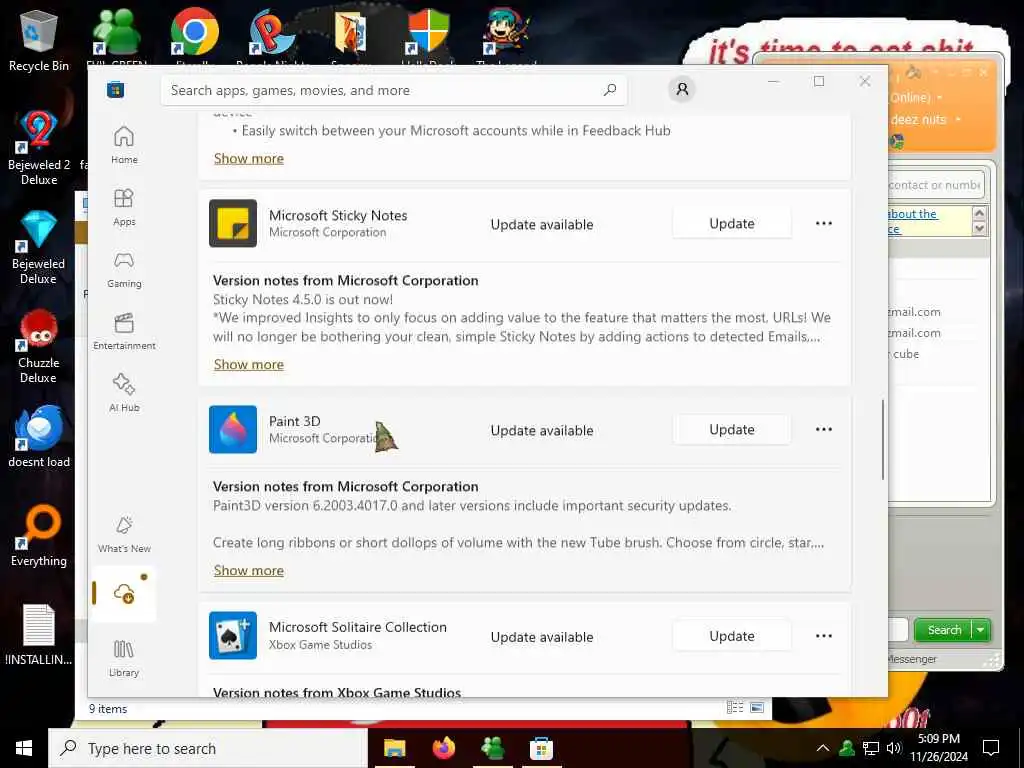Image resolution: width=1024 pixels, height=768 pixels.
Task: Switch Explorer to details view icon
Action: tap(735, 707)
